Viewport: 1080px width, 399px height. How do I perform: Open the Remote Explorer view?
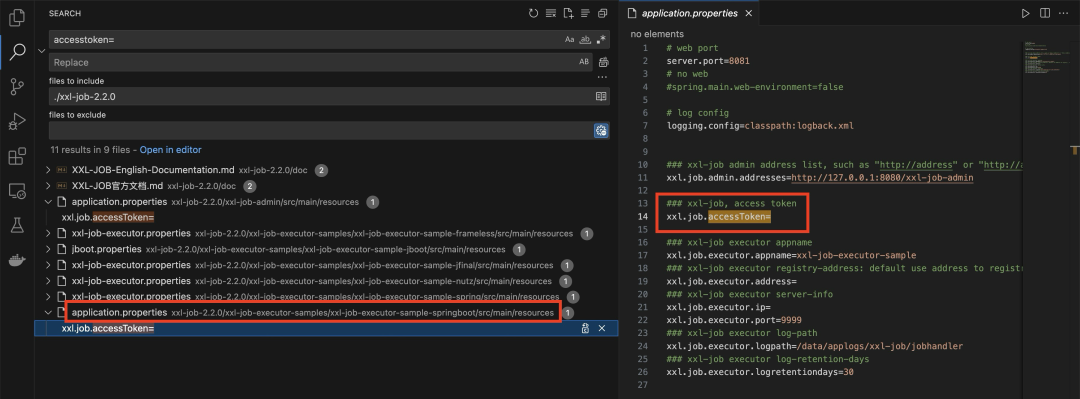[17, 191]
